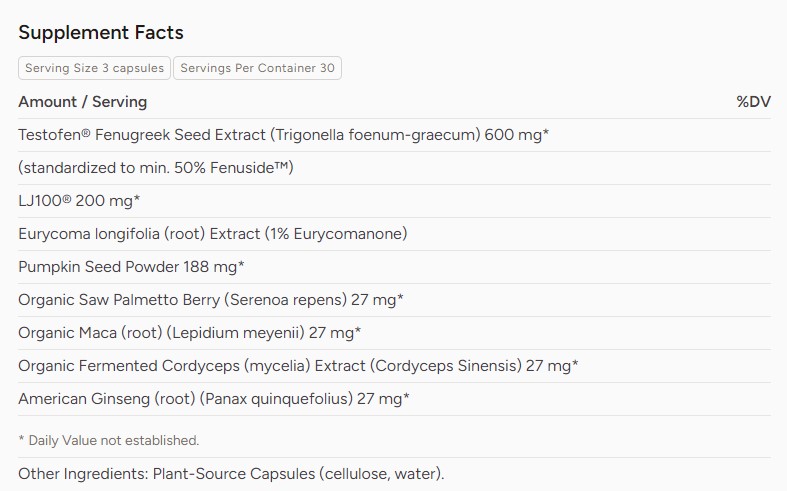Image resolution: width=787 pixels, height=491 pixels.
Task: Click the Organic Saw Palmetto Berry row
Action: click(395, 300)
